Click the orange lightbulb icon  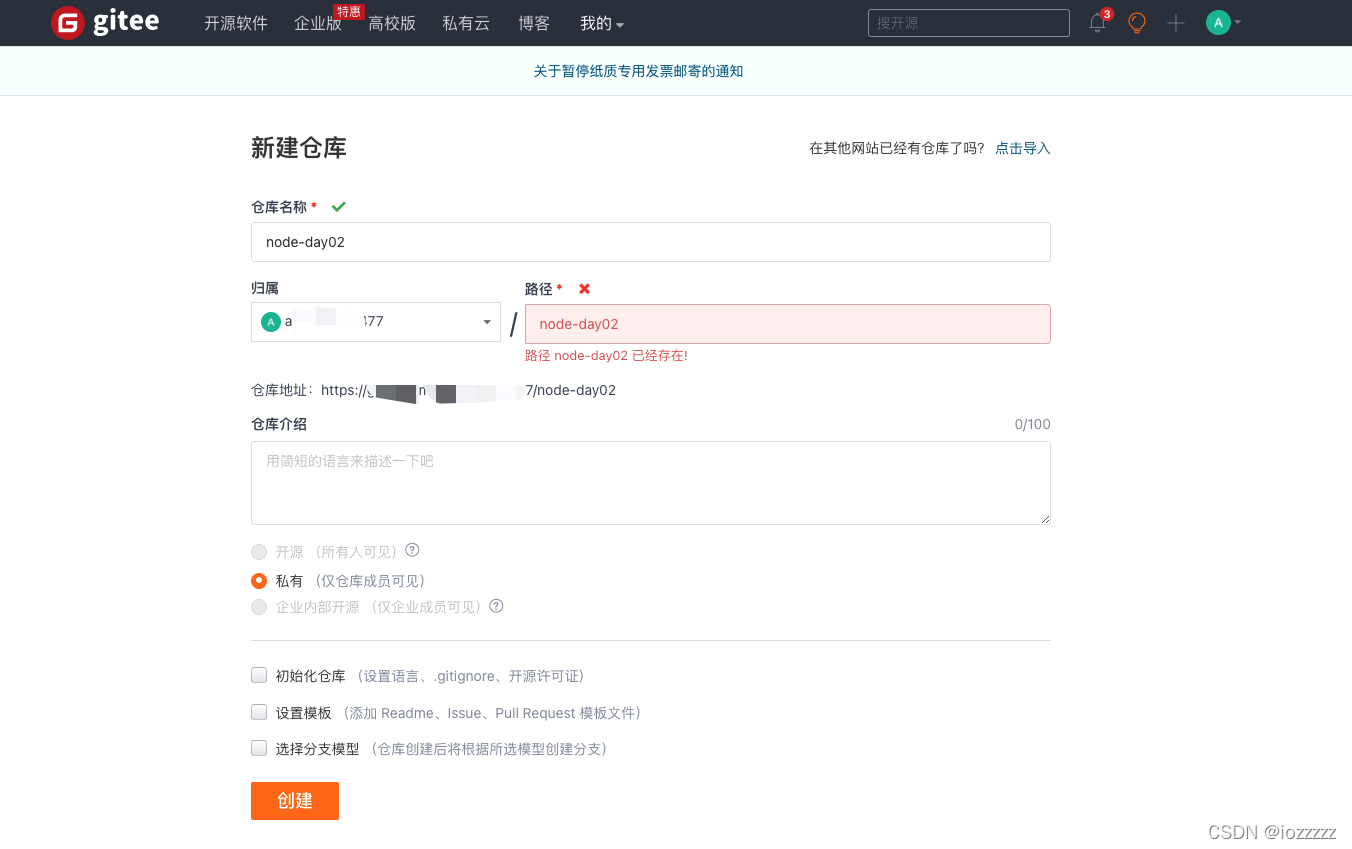coord(1137,23)
